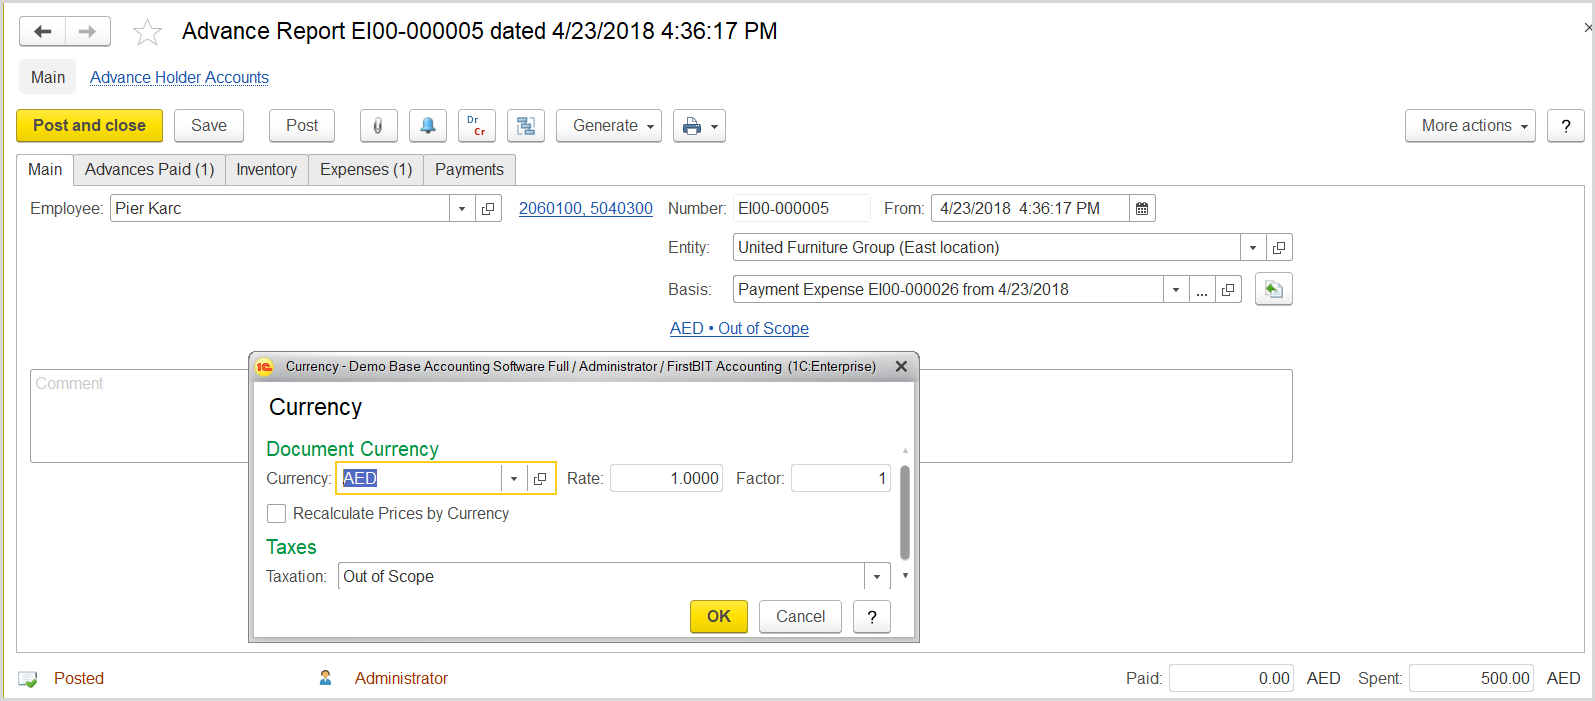
Task: Click the ellipsis select button for Basis
Action: [1202, 289]
